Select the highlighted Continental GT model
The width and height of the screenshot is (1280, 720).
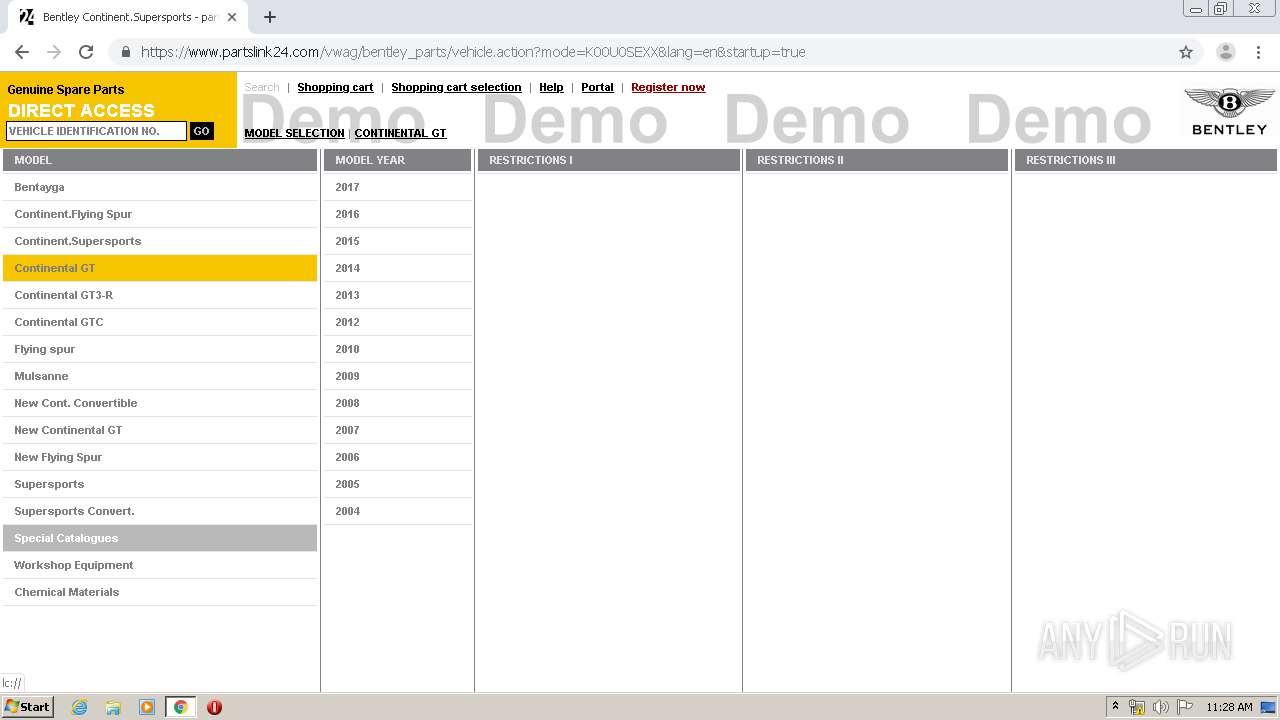[x=160, y=268]
